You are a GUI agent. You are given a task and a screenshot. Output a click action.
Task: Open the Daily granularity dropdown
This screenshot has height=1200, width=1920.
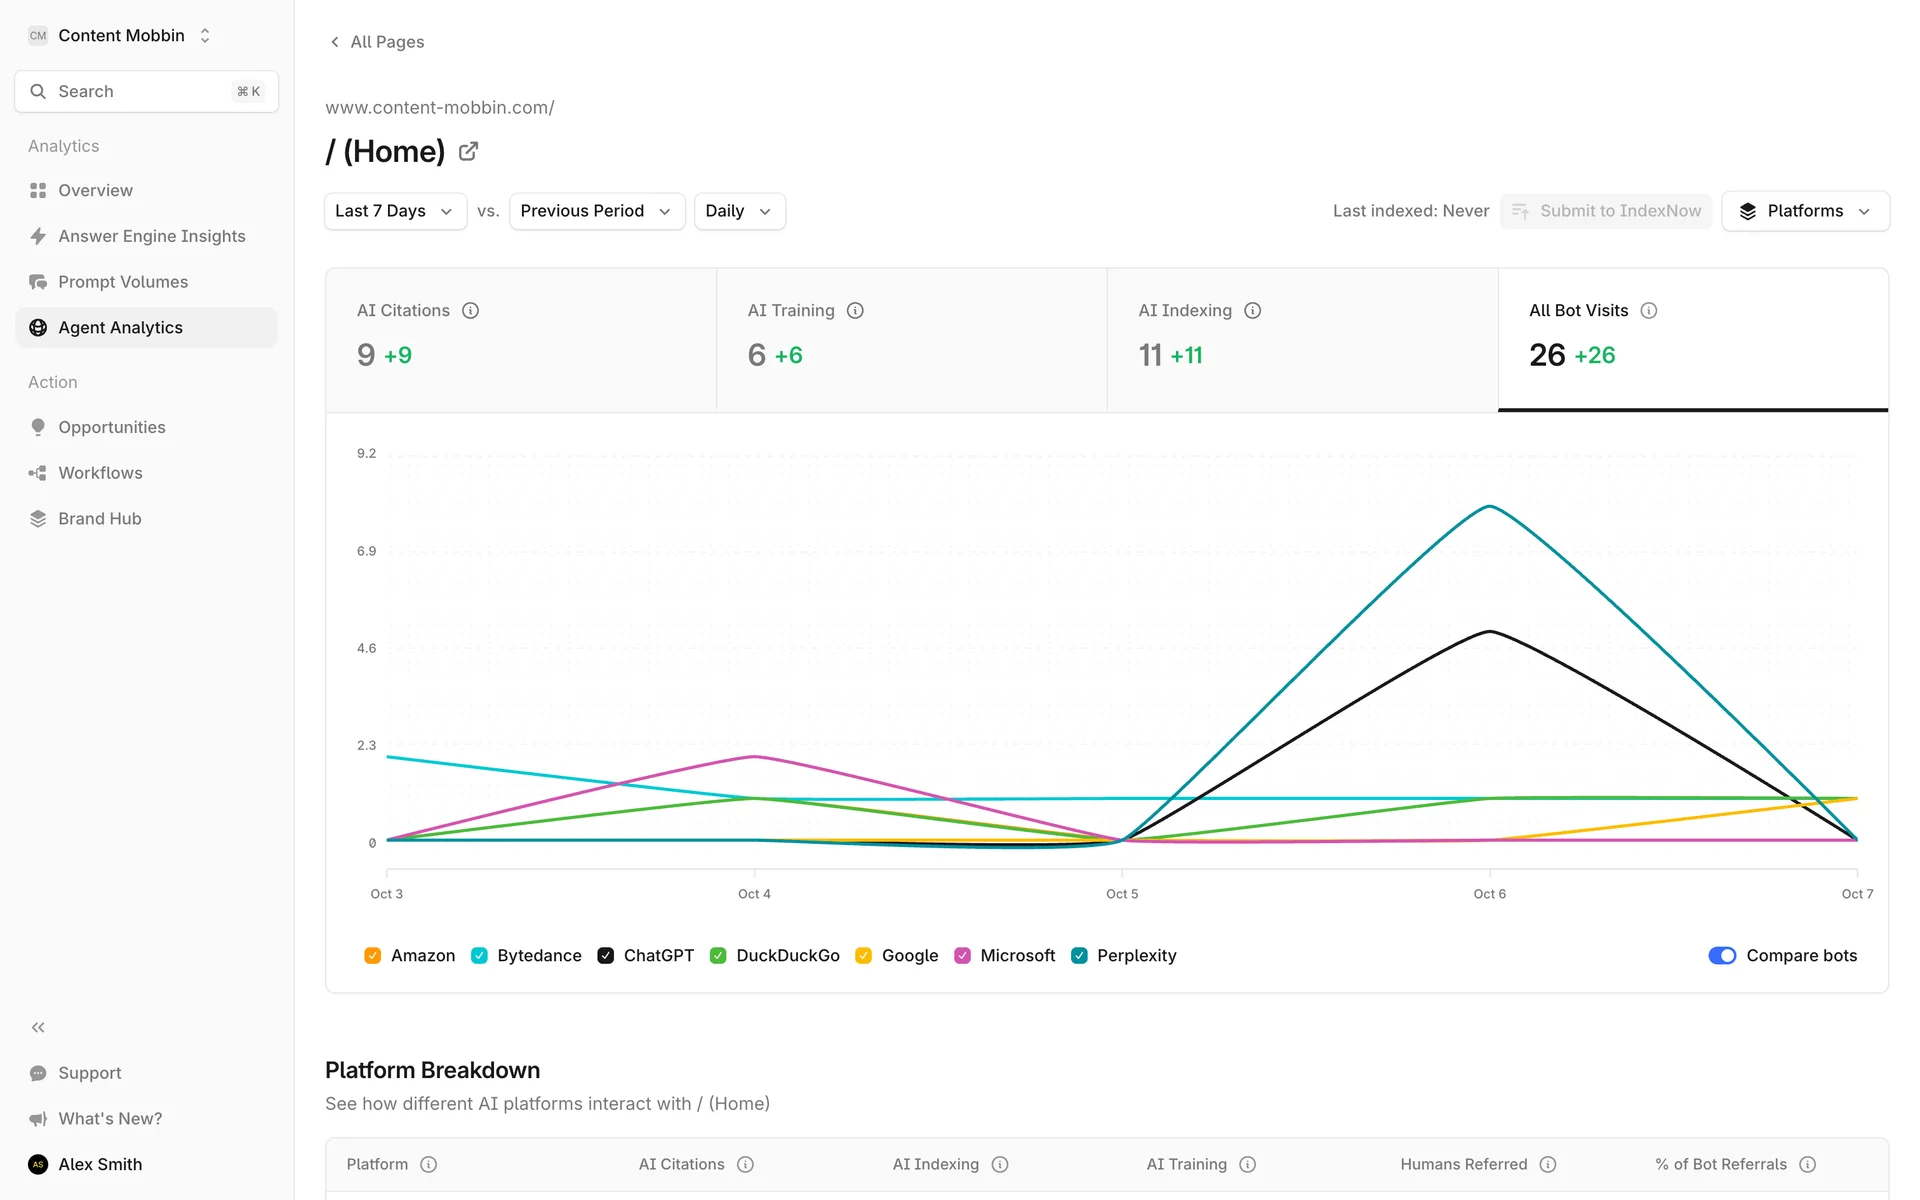pos(739,211)
